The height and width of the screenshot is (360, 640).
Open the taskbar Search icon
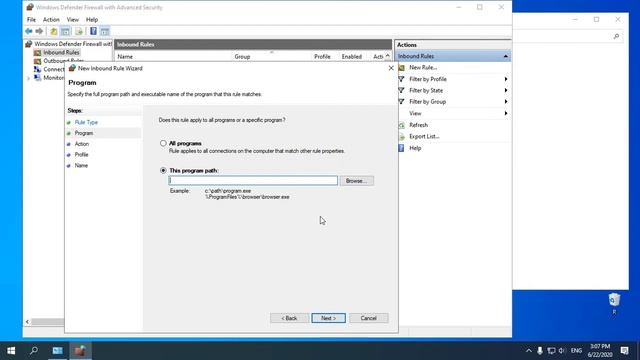tap(34, 351)
